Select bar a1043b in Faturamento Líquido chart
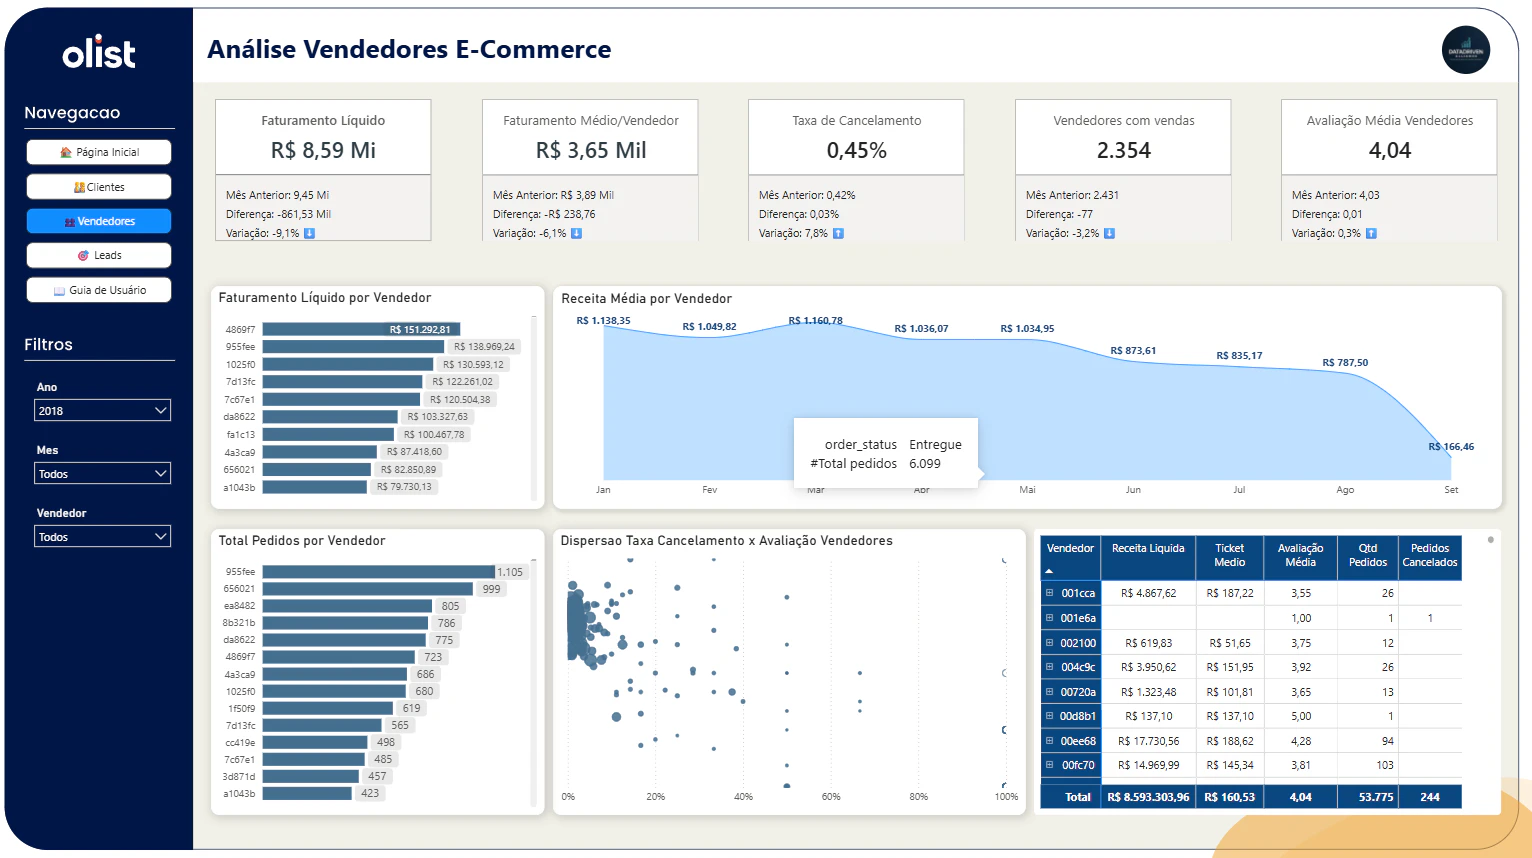Screen dimensions: 1532x858 coord(315,487)
